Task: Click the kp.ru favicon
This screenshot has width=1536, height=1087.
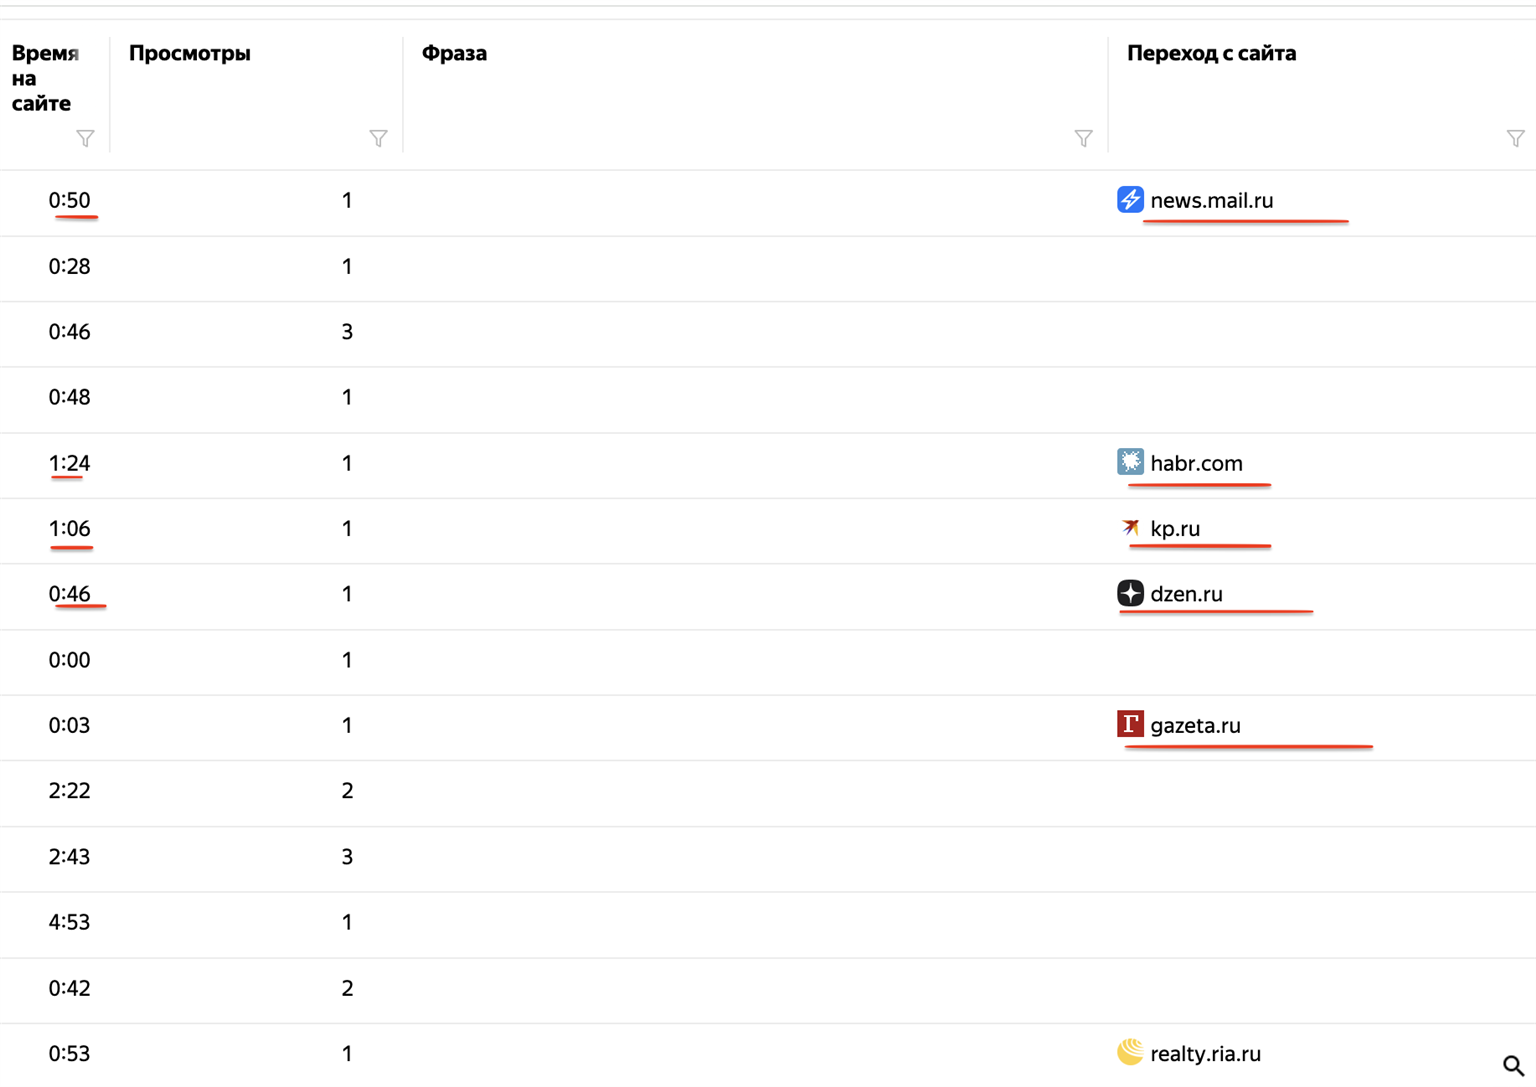Action: click(1130, 527)
